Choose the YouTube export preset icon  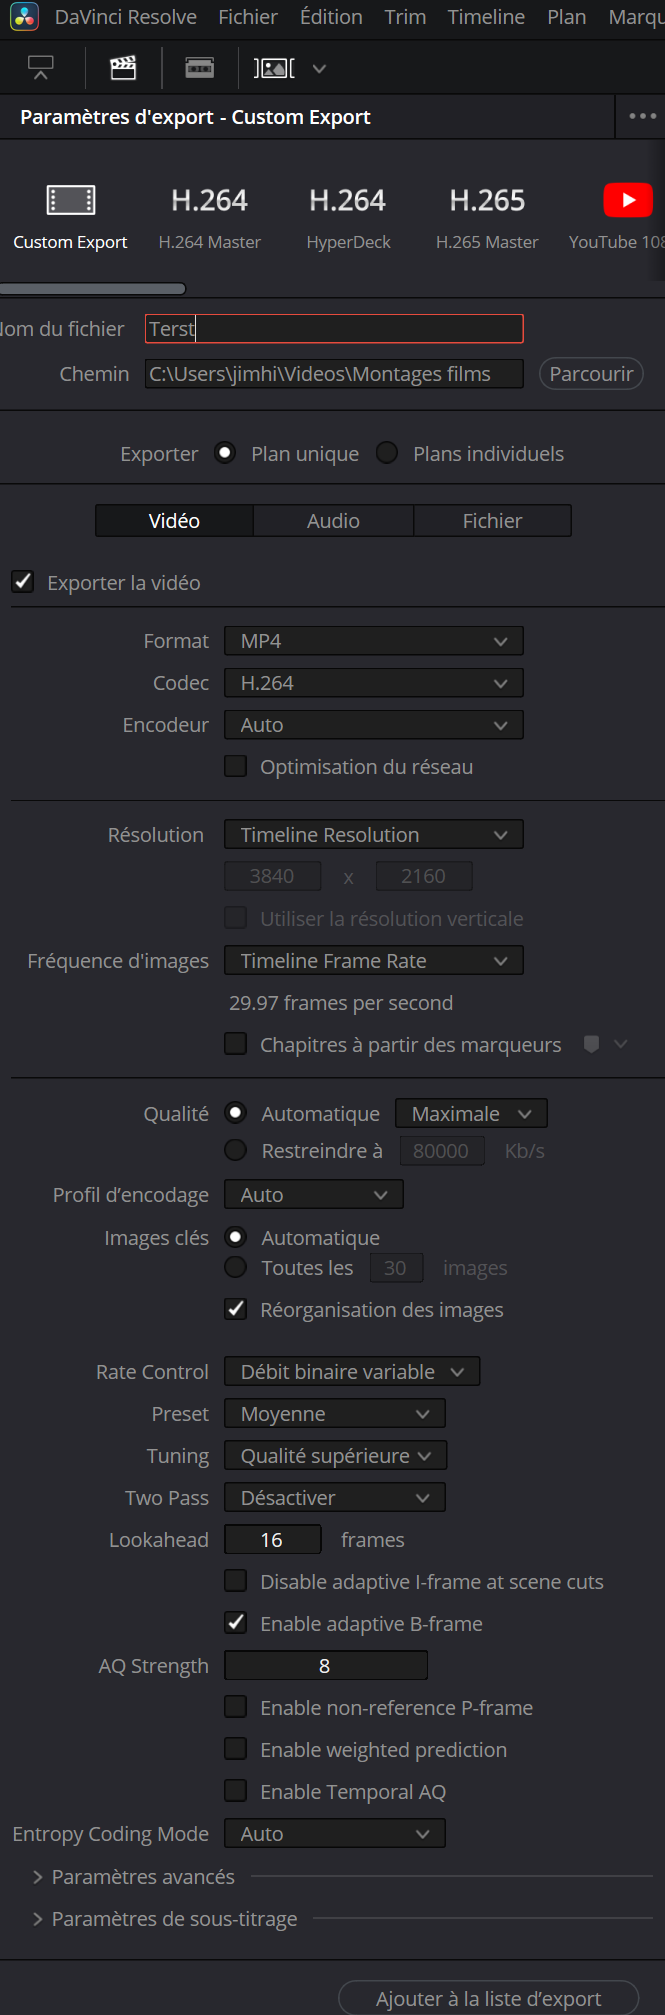[628, 200]
